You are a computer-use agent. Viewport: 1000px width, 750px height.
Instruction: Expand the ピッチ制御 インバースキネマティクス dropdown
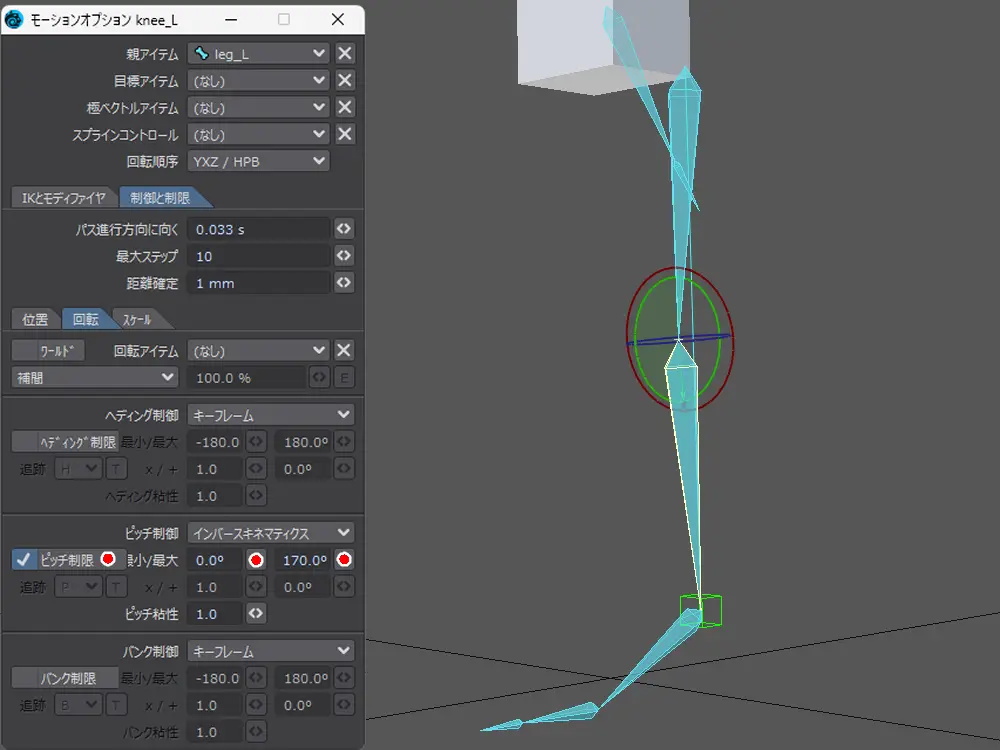coord(270,533)
